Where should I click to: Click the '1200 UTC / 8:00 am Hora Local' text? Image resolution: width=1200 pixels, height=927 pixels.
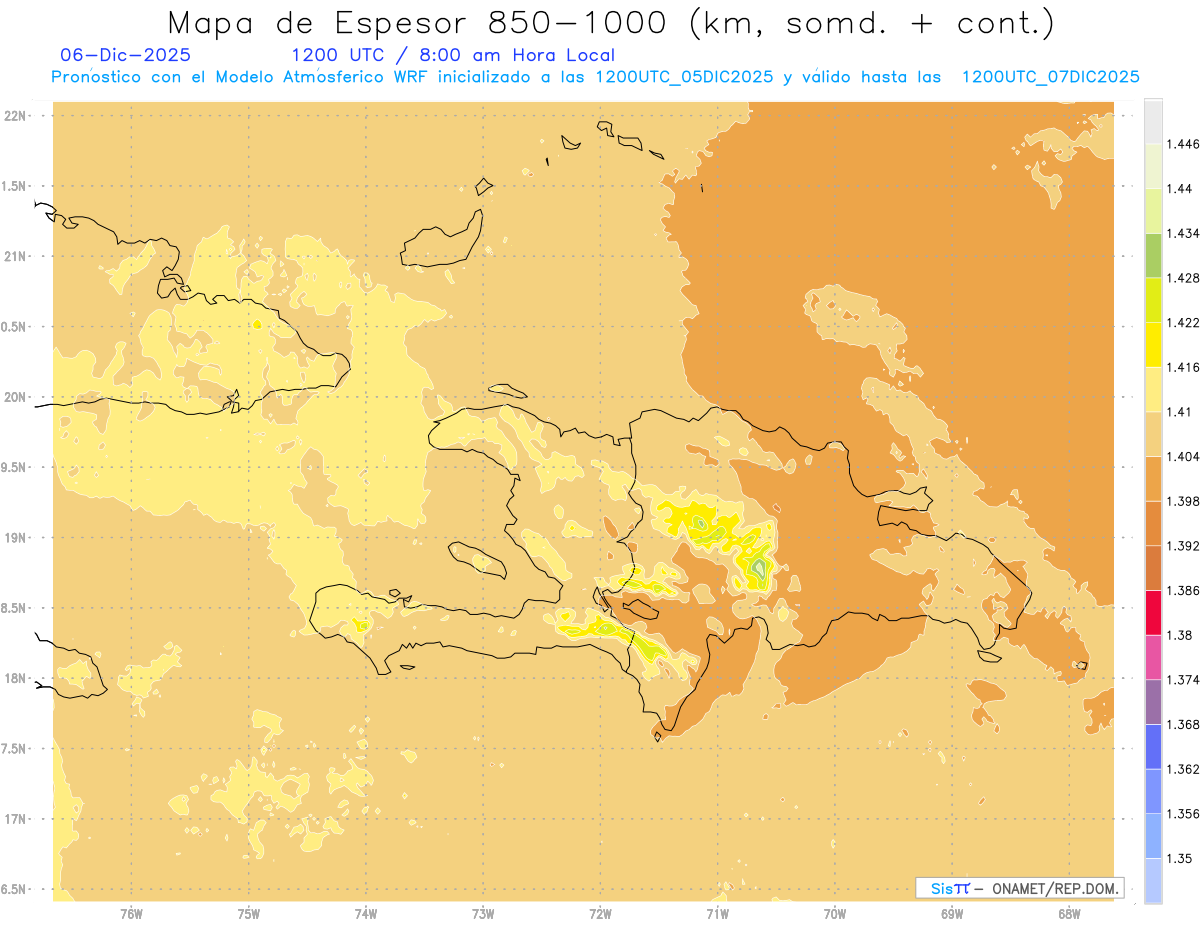[453, 56]
